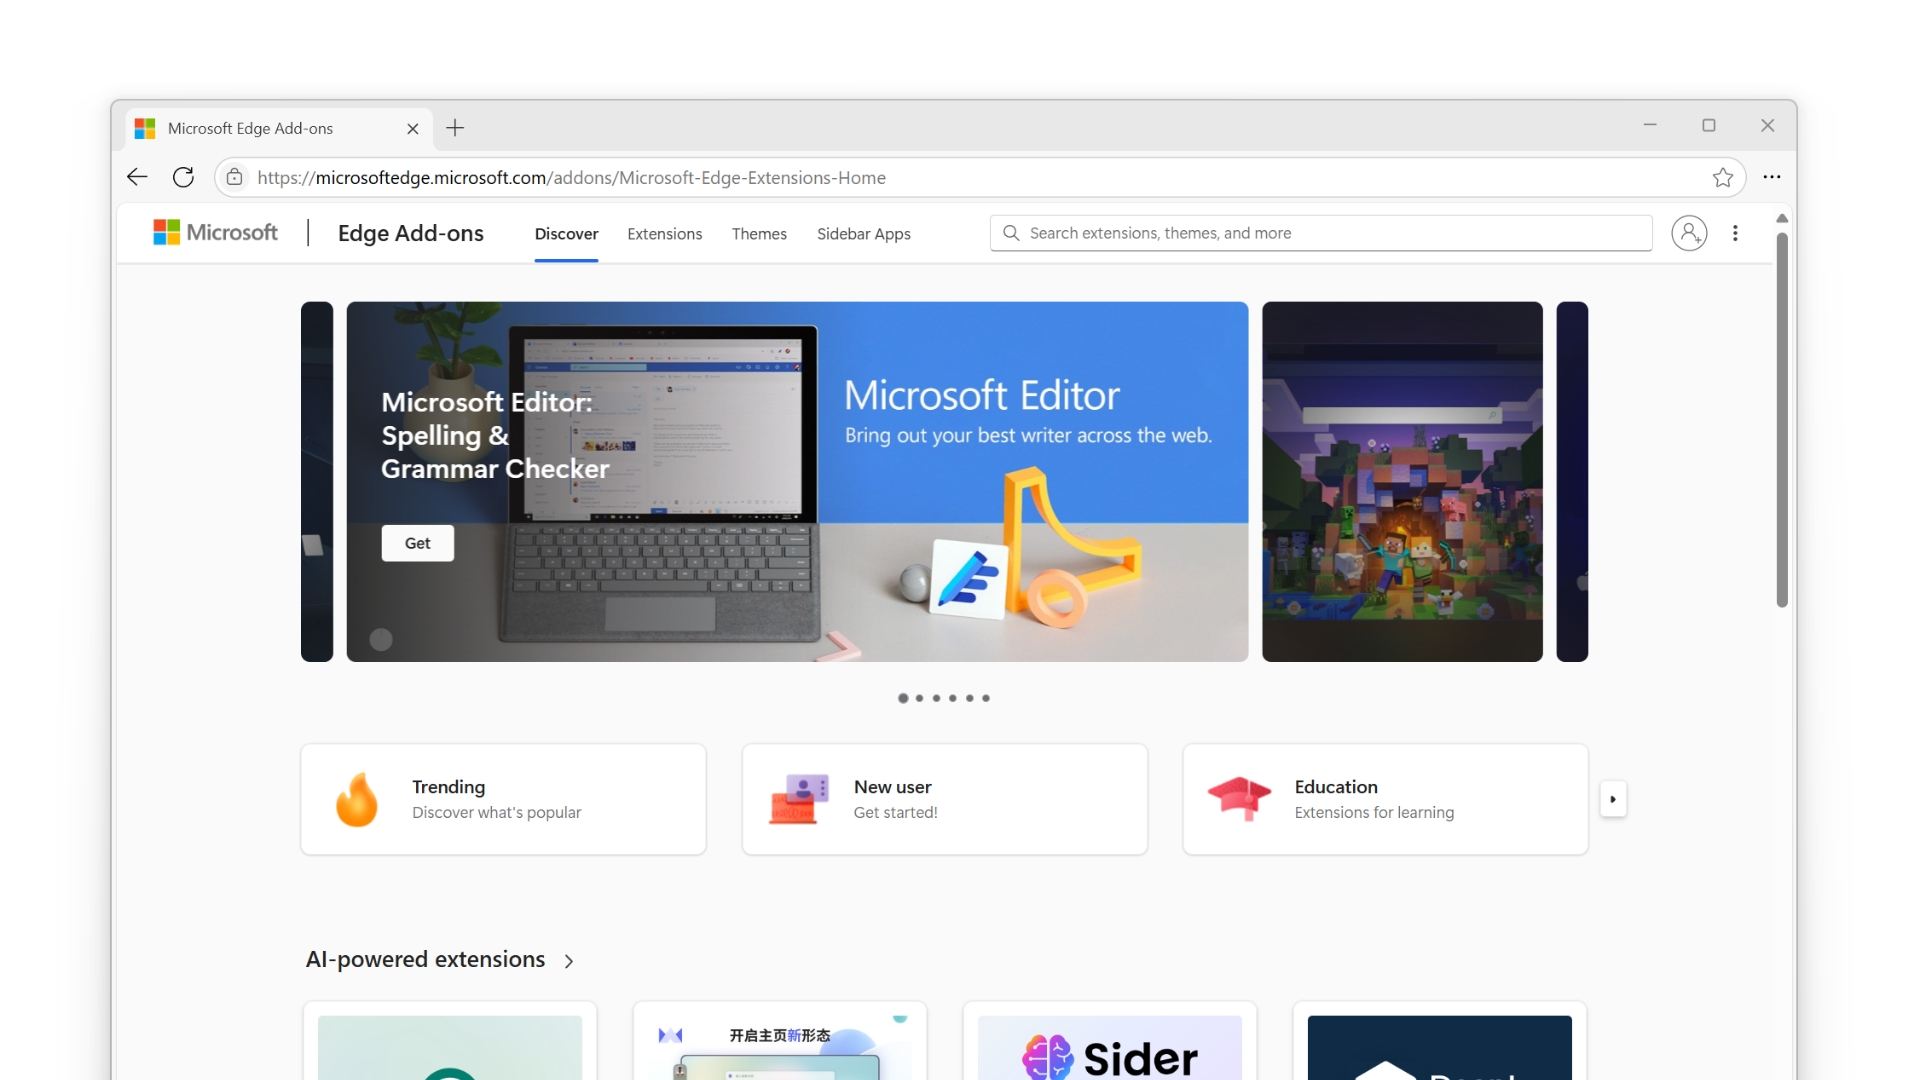
Task: Select the third carousel indicator dot
Action: point(936,698)
